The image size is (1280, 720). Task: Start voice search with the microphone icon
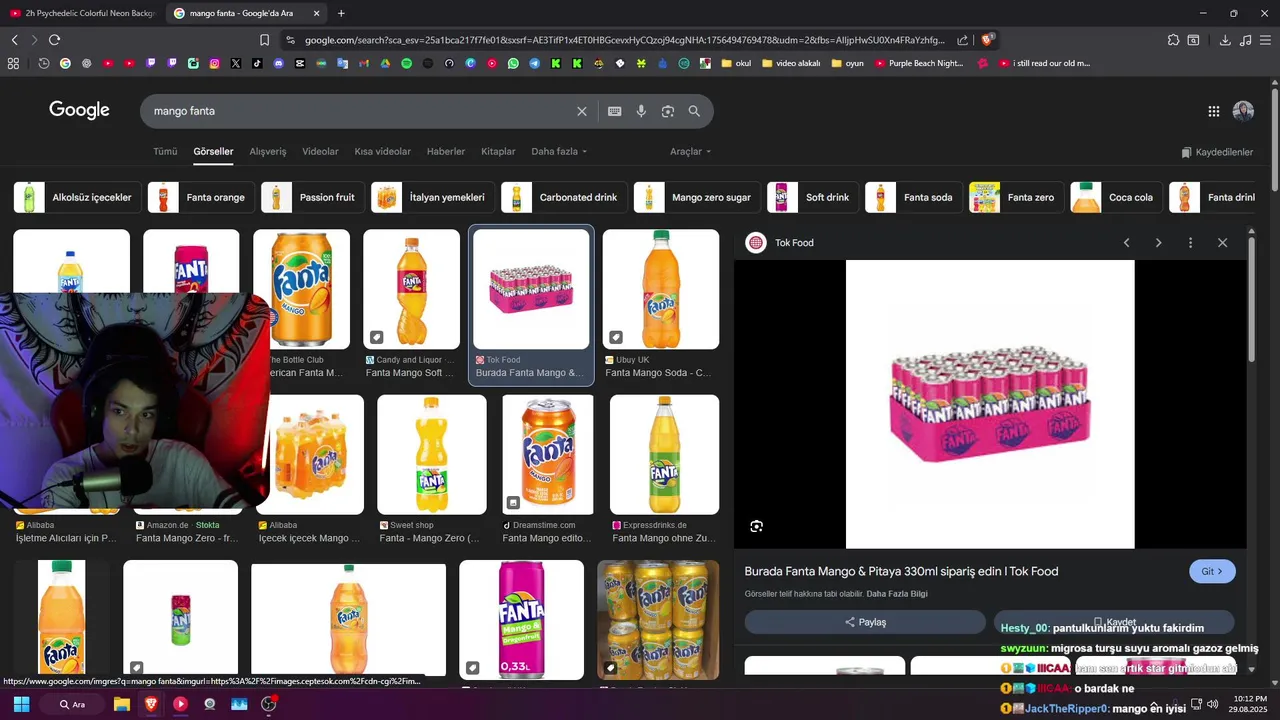(641, 111)
